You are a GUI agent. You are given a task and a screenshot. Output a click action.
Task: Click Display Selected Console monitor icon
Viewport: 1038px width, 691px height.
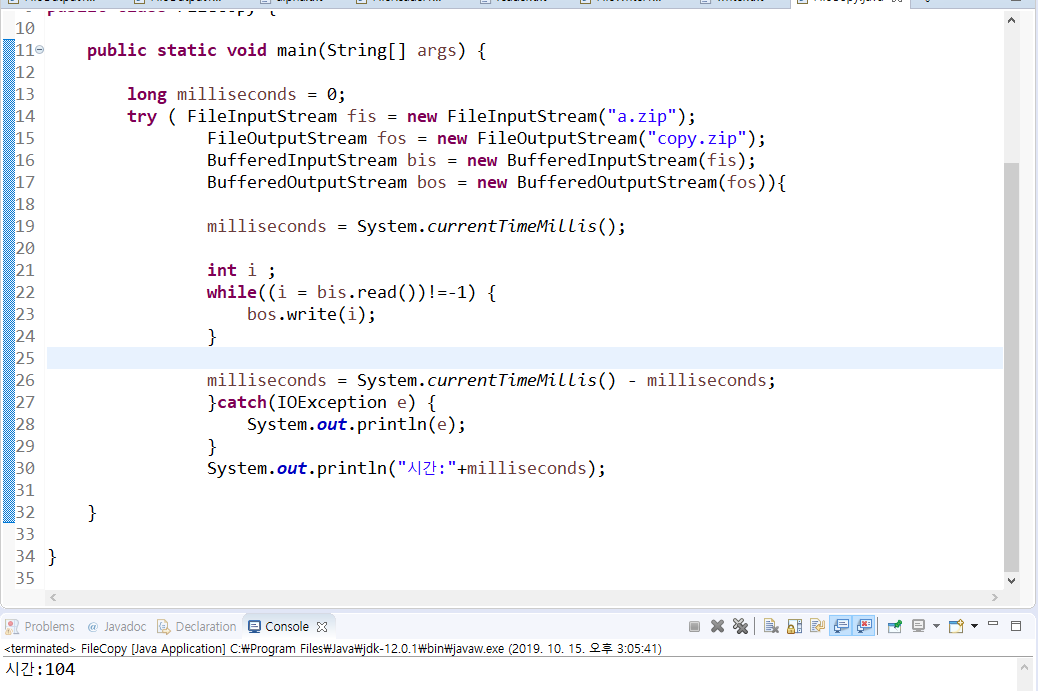tap(919, 626)
